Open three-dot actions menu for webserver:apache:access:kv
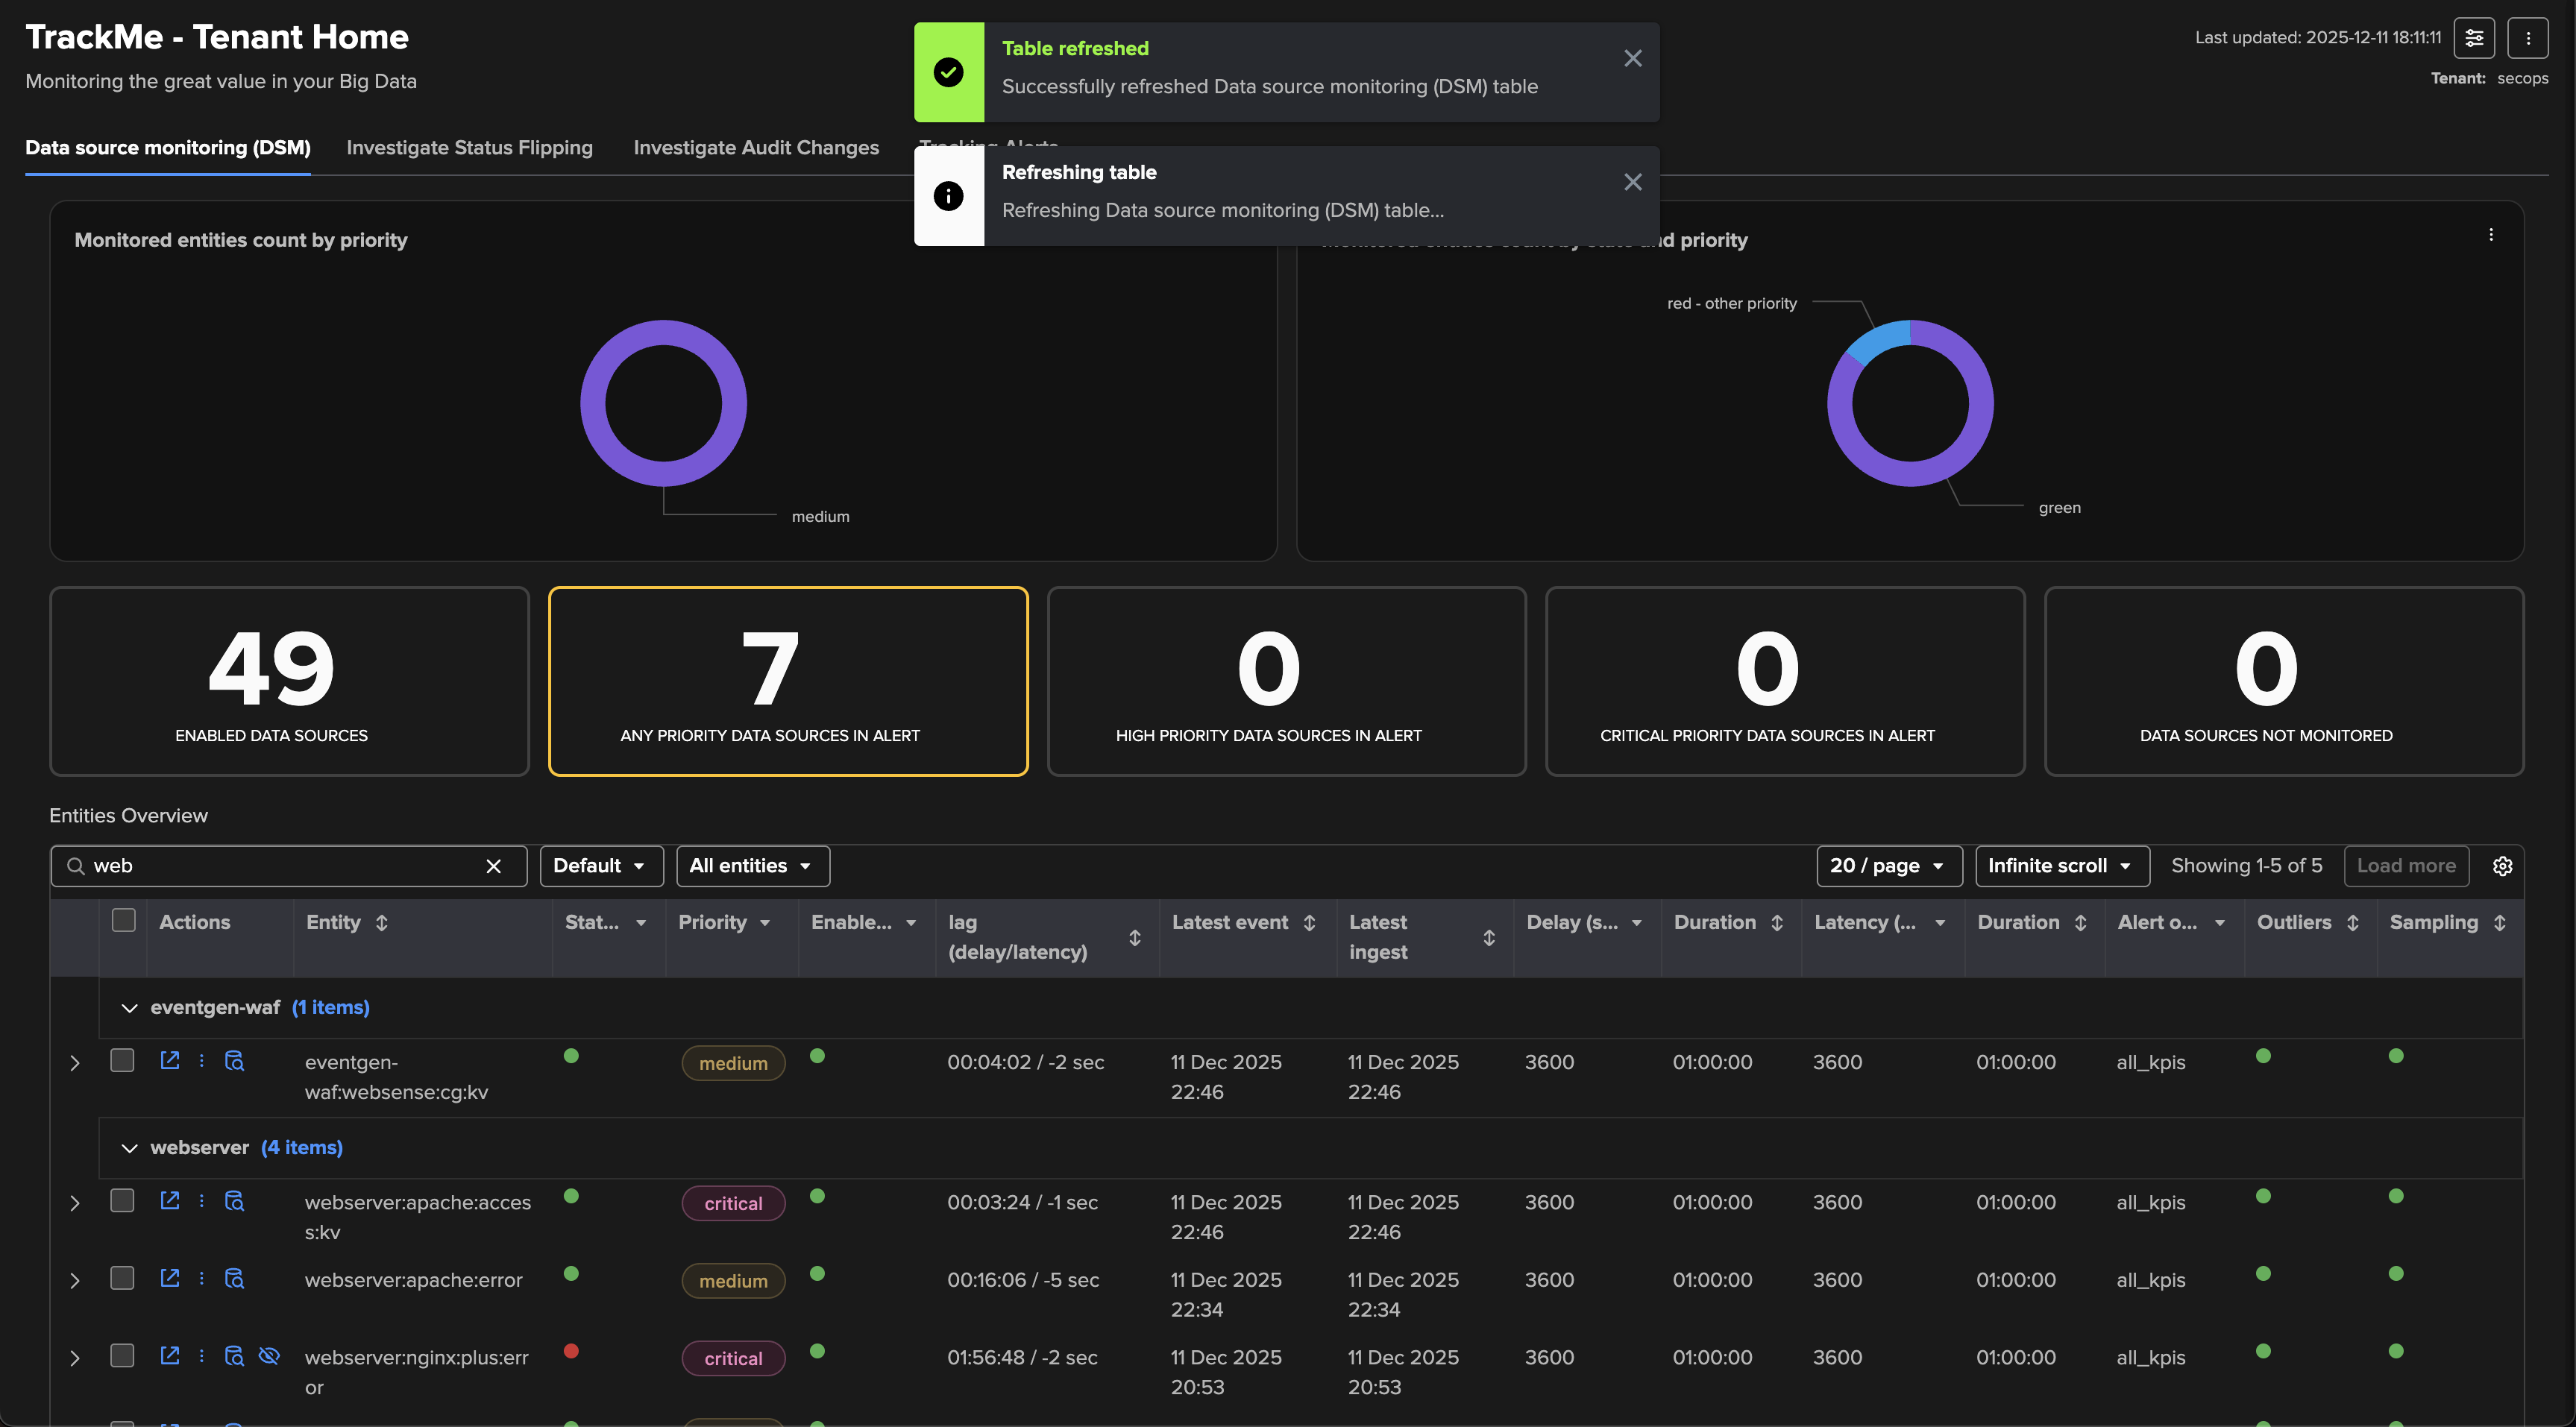2576x1427 pixels. pos(202,1200)
